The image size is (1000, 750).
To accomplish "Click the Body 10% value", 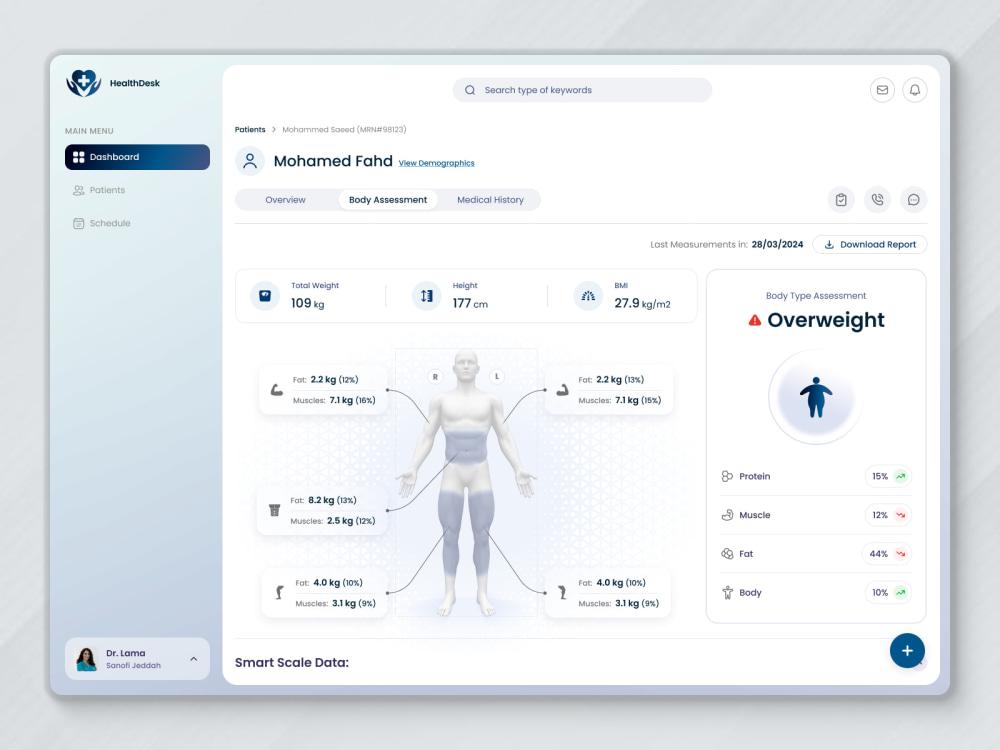I will tap(880, 592).
